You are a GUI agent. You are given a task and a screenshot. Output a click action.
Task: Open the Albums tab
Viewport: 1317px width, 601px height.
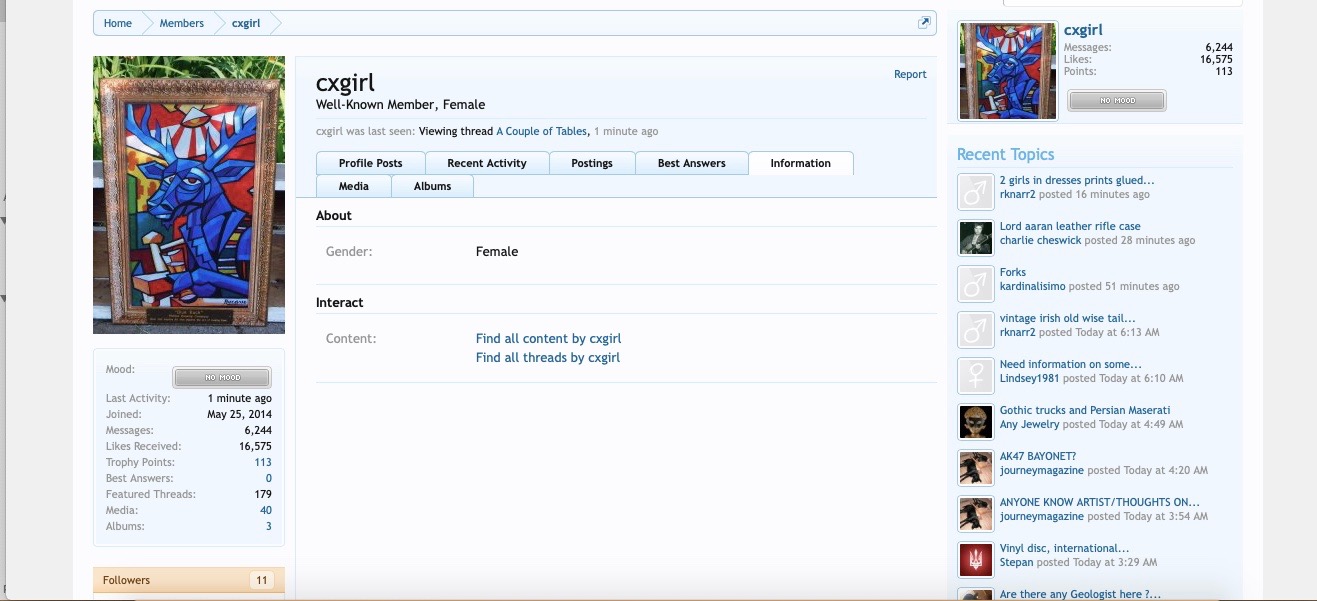coord(432,186)
